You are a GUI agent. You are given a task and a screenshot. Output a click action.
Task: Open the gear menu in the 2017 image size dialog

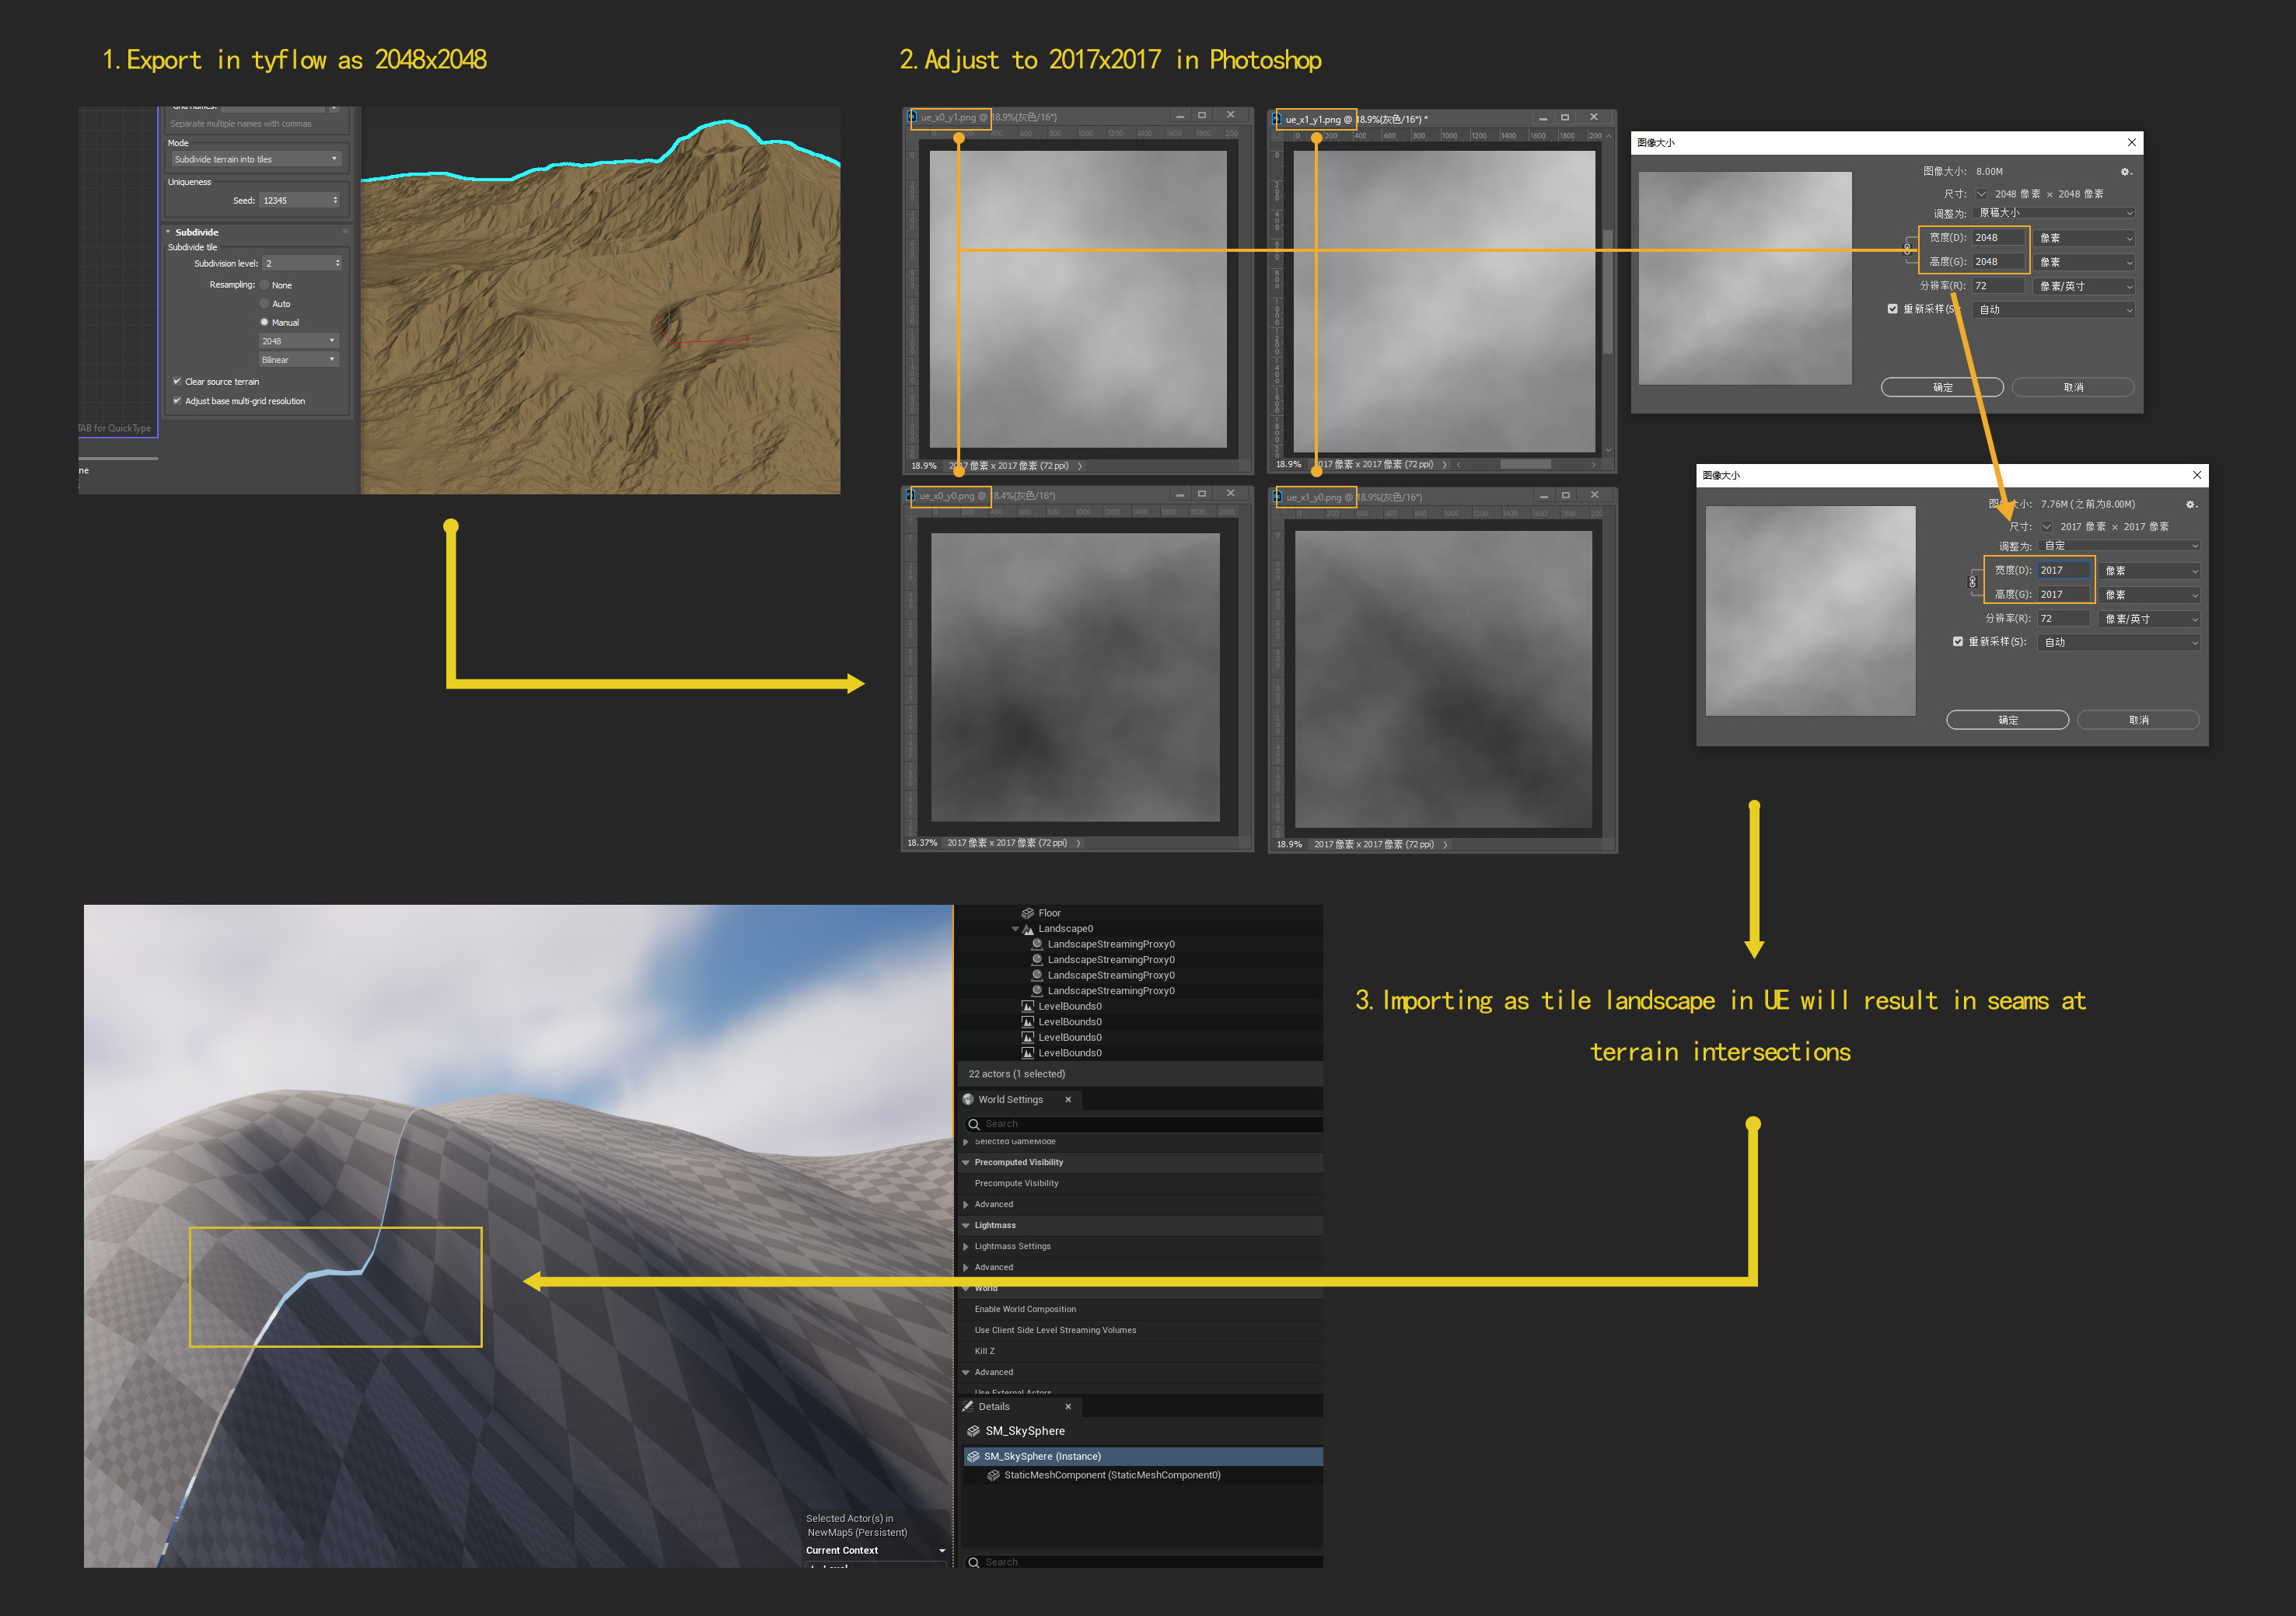pyautogui.click(x=2191, y=504)
